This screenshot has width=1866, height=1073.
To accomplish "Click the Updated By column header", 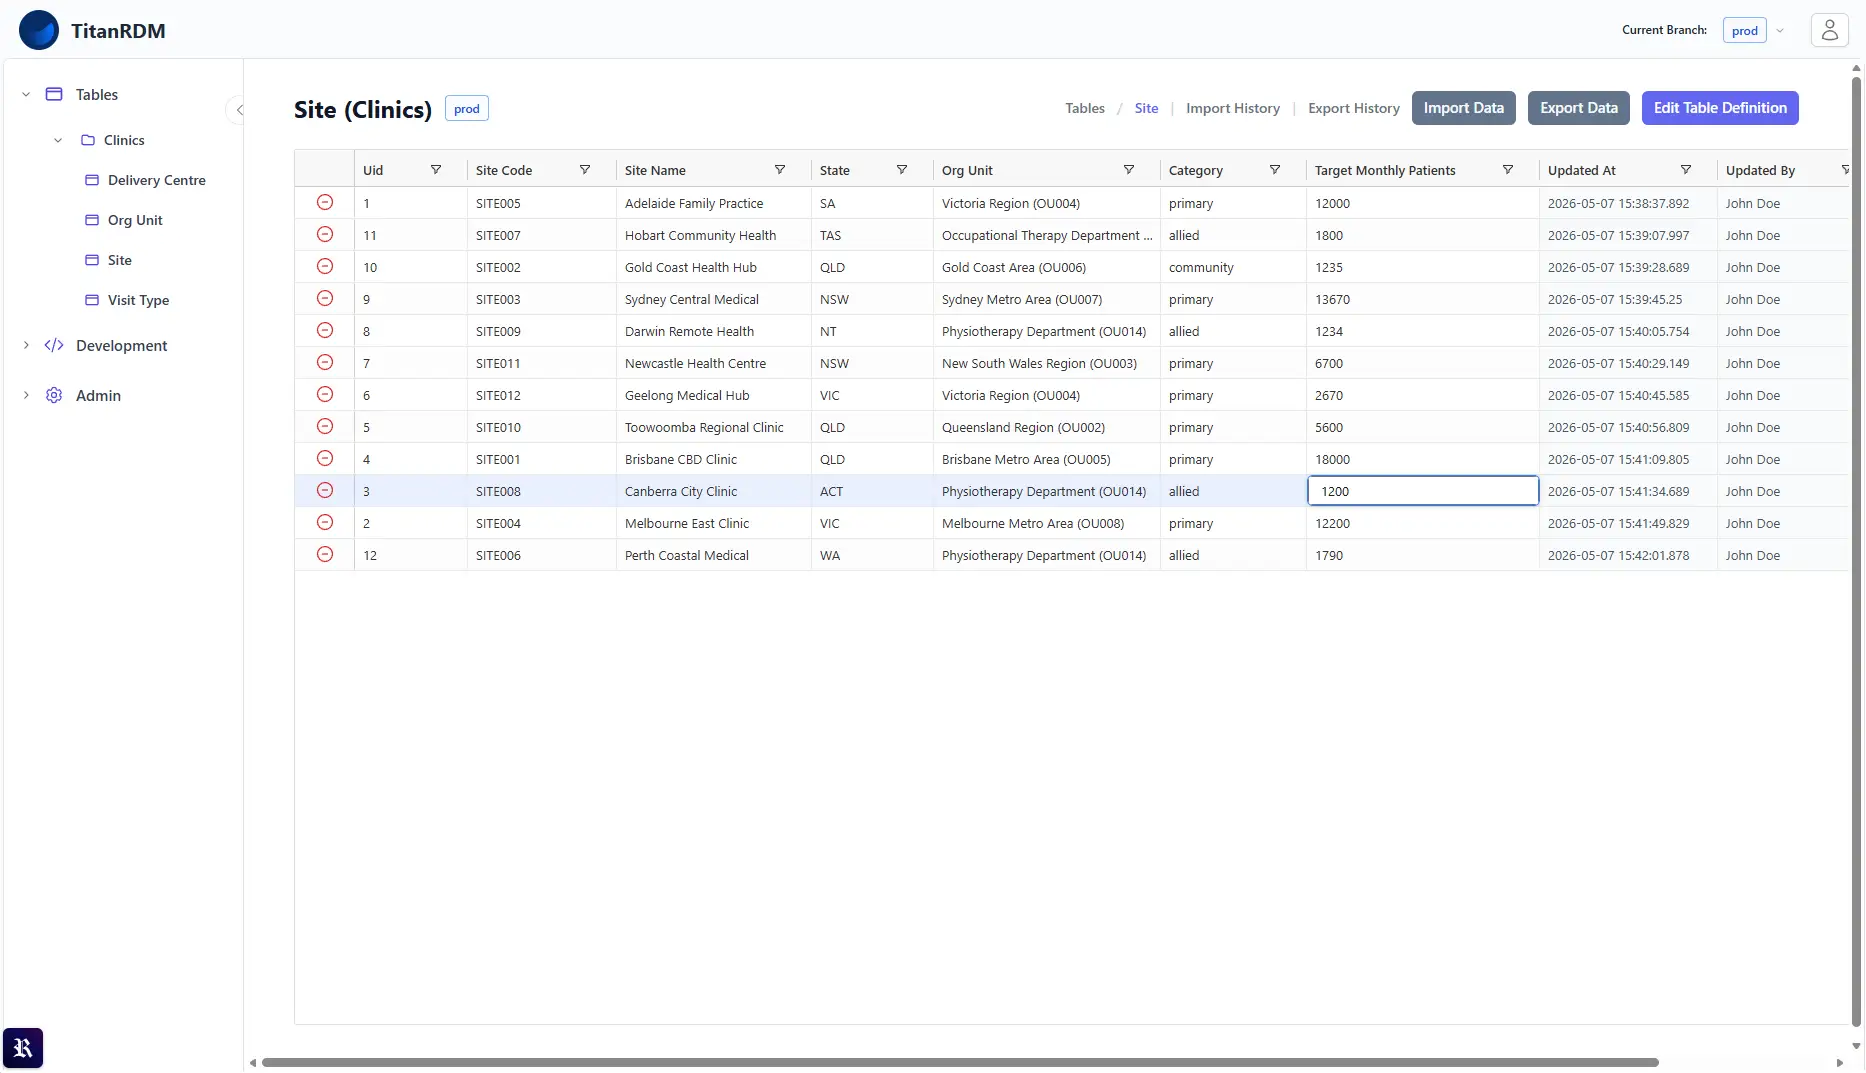I will click(1760, 170).
